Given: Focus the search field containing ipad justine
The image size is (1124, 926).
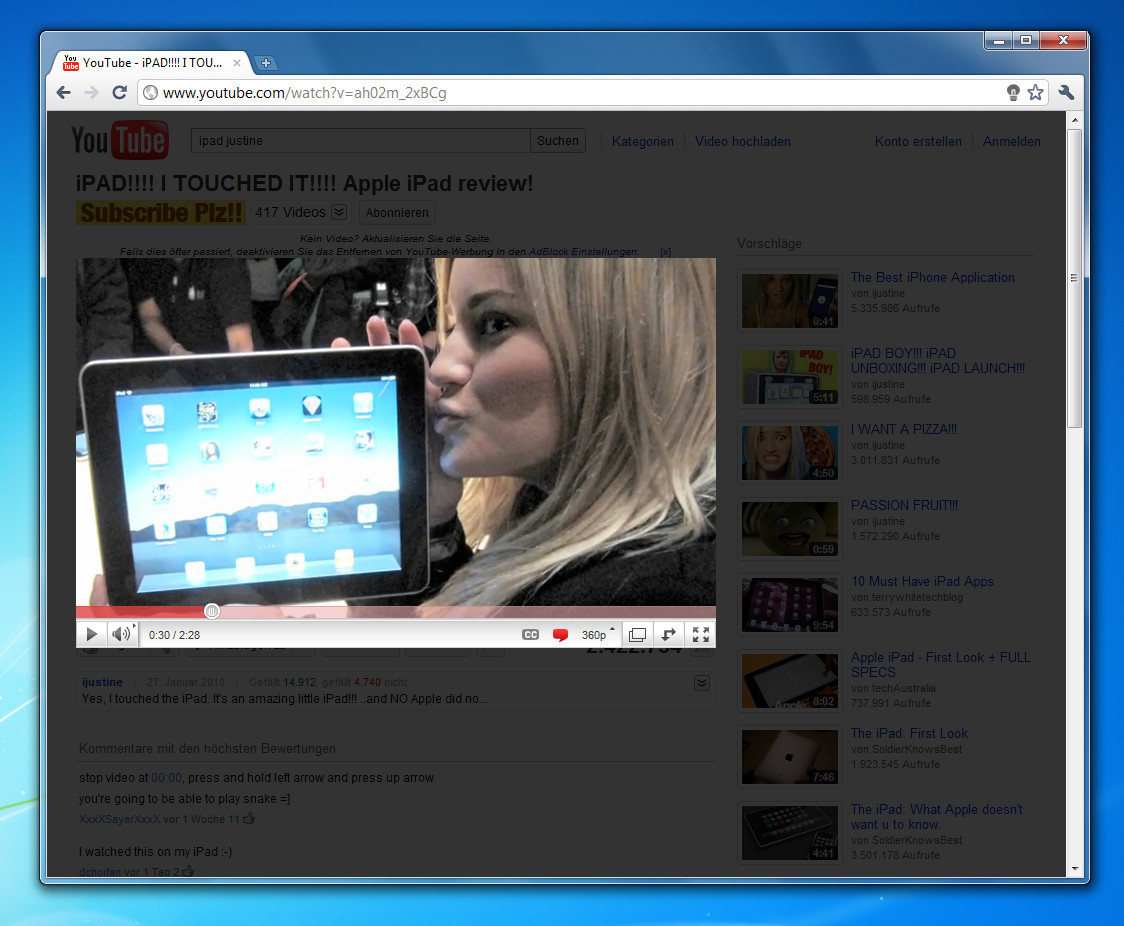Looking at the screenshot, I should pyautogui.click(x=361, y=140).
